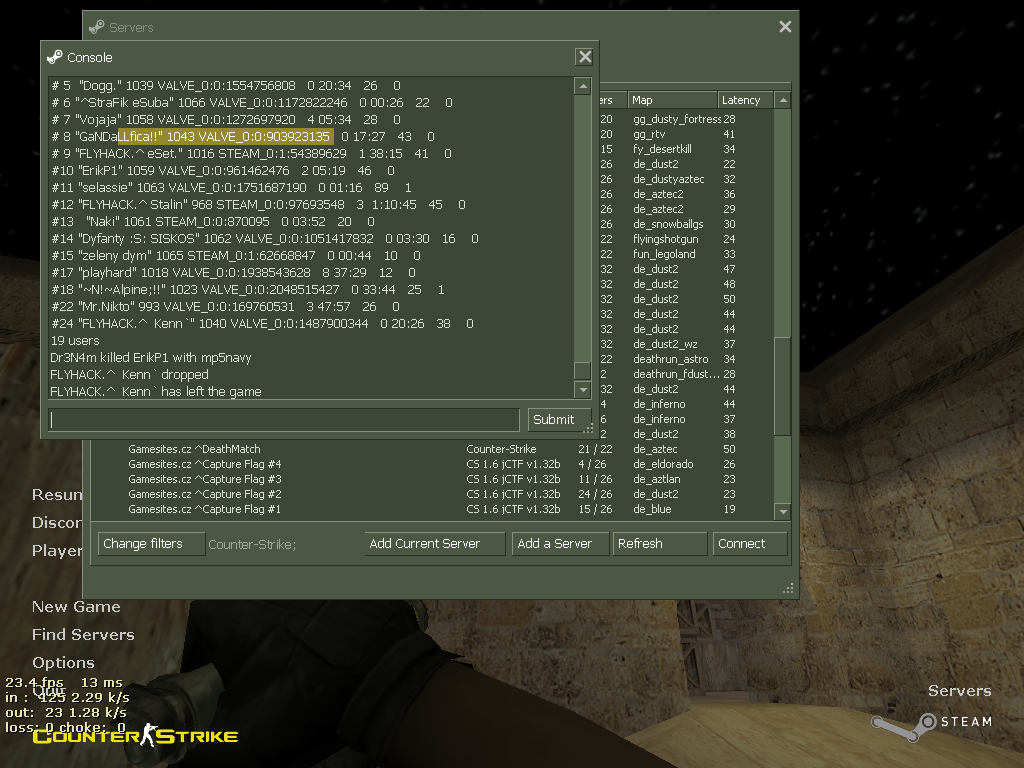
Task: Click the server list scroll-up arrow
Action: (783, 100)
